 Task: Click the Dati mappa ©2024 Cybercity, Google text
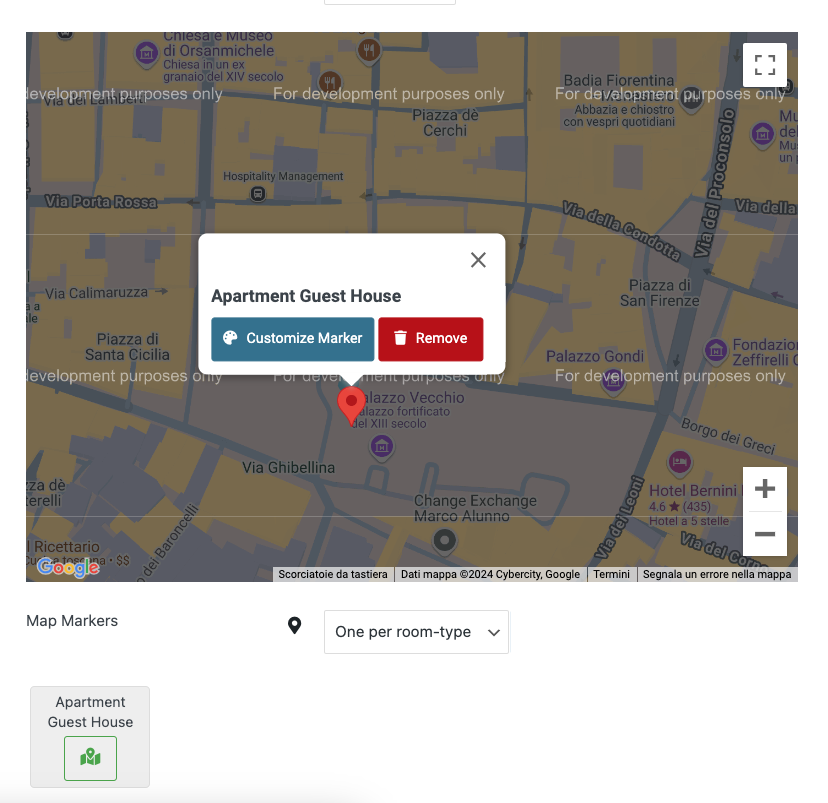point(490,574)
